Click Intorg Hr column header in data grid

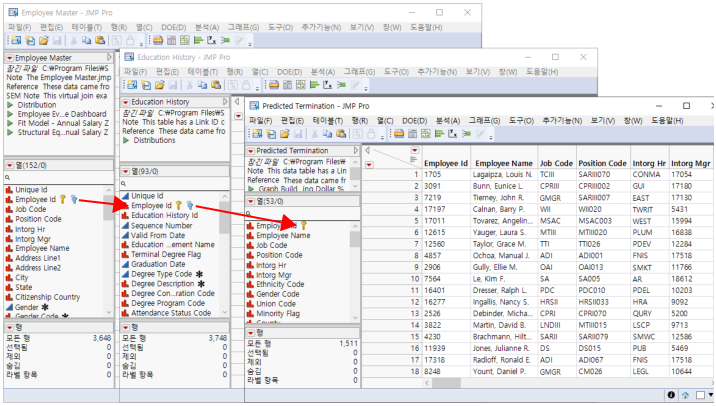pos(649,163)
